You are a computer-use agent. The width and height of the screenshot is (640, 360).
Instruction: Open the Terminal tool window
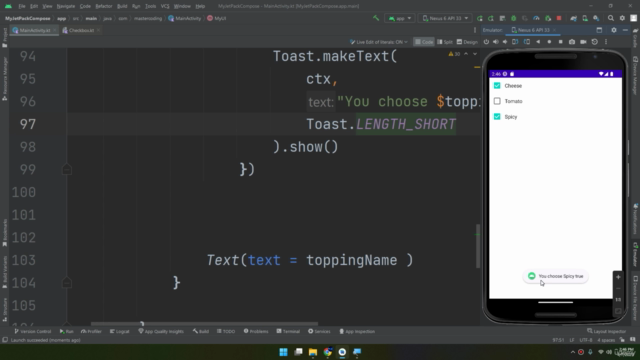click(x=288, y=331)
